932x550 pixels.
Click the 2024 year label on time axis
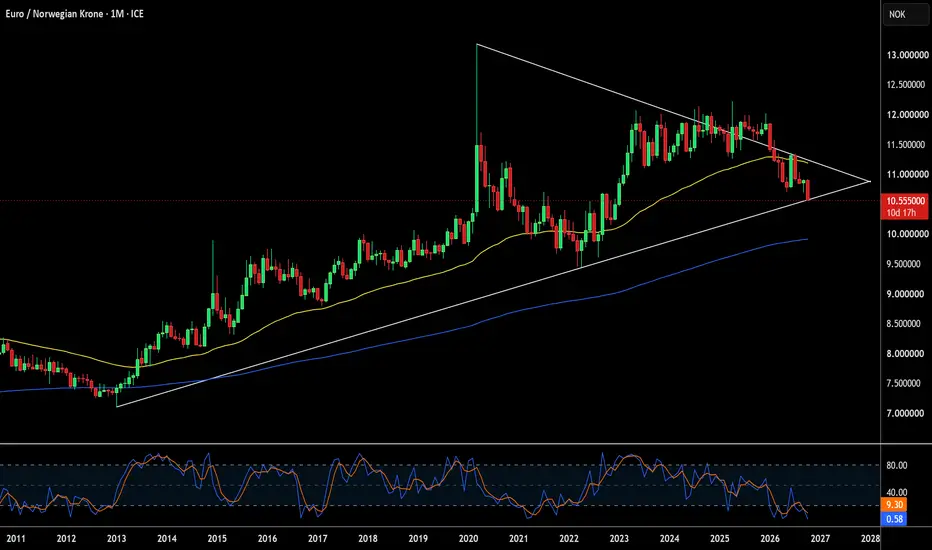click(x=669, y=539)
